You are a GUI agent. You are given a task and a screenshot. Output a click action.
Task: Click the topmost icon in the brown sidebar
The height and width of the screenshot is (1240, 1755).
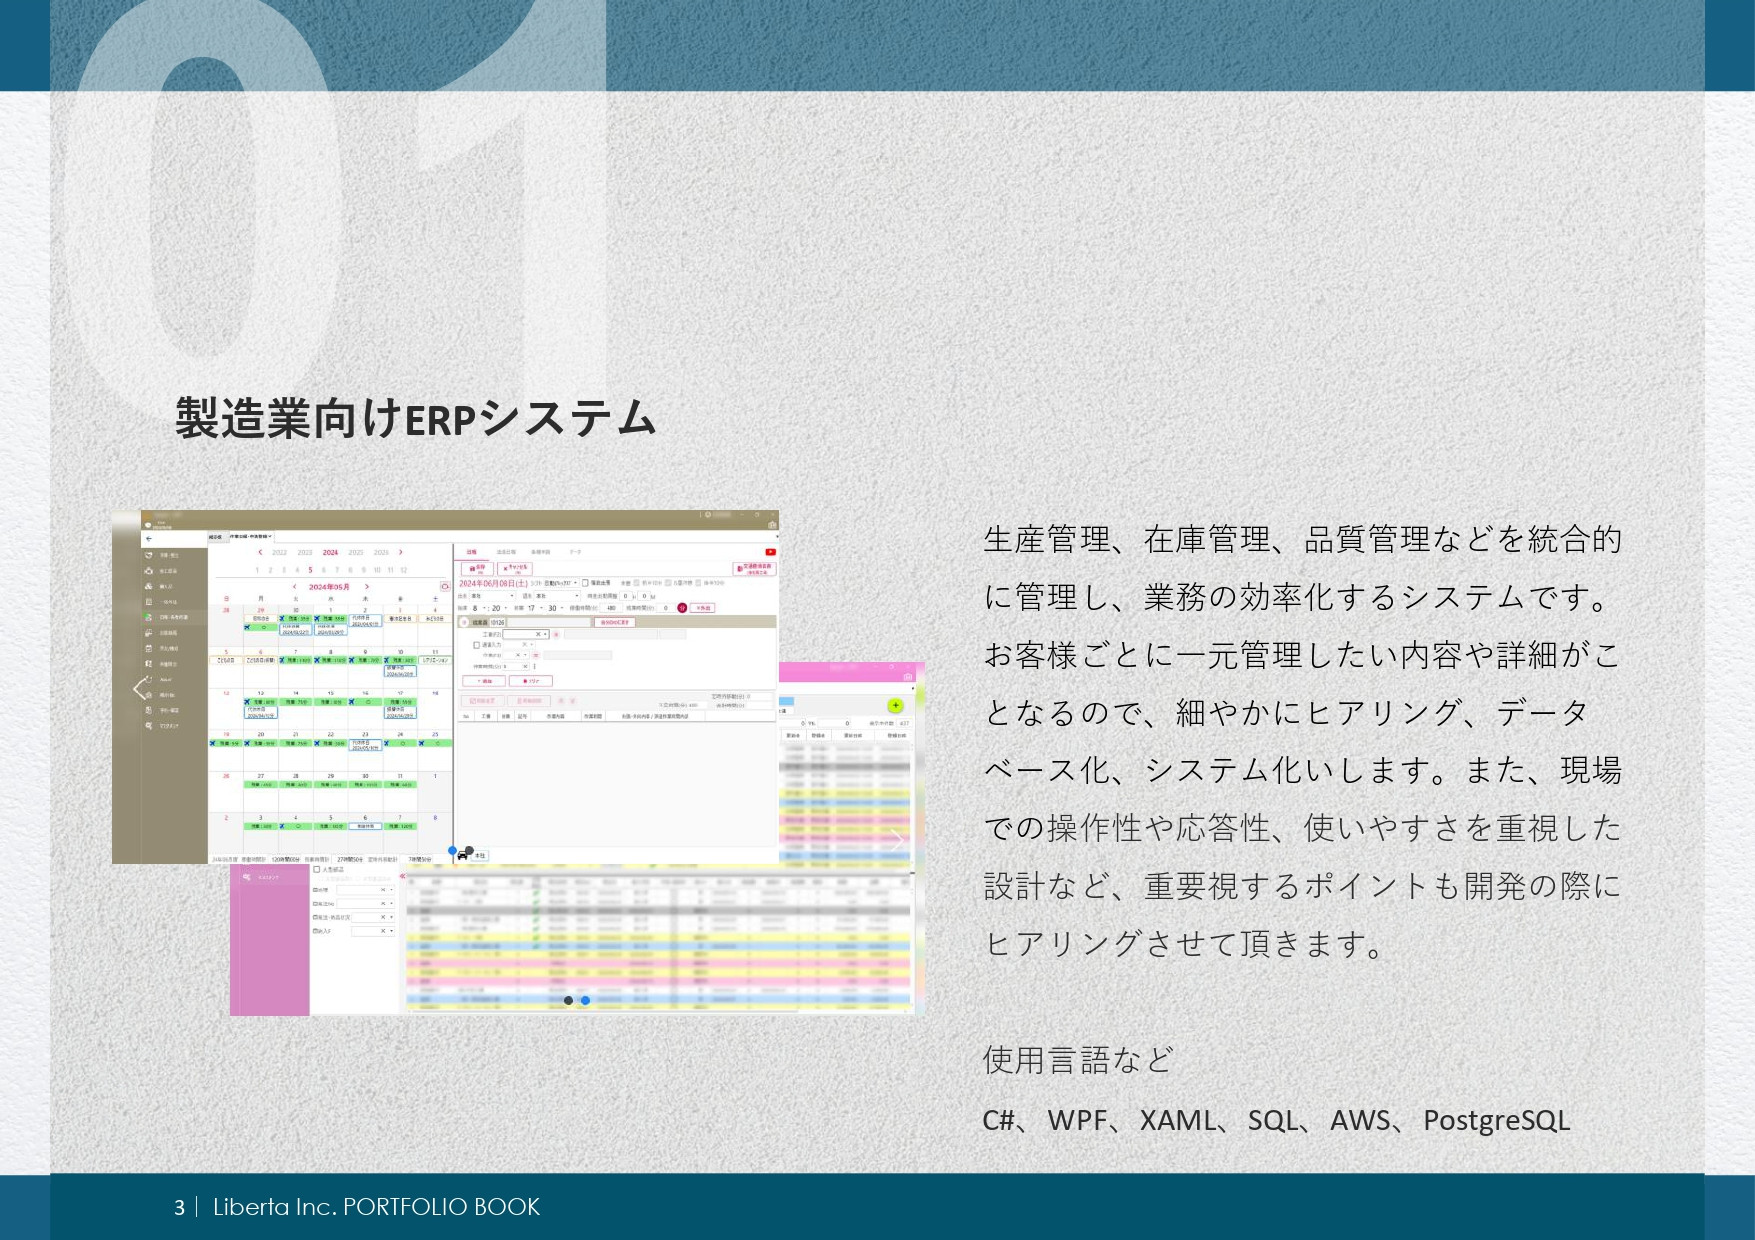coord(148,555)
